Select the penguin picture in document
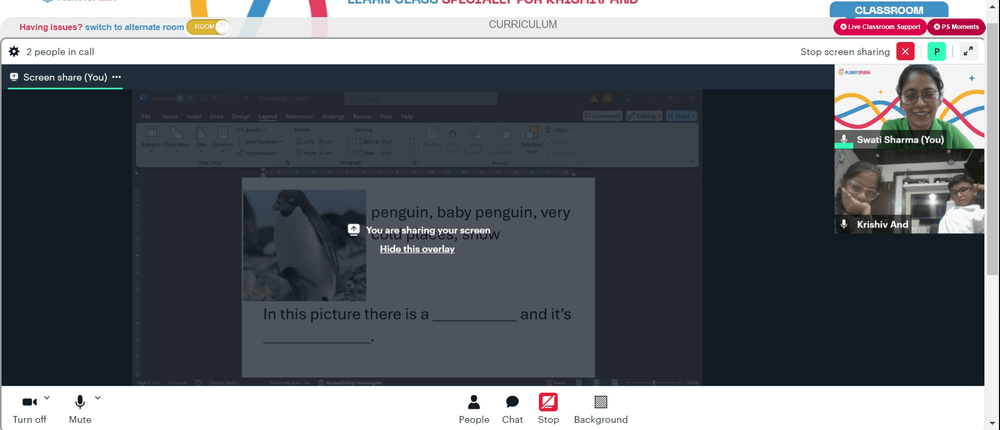The image size is (1000, 430). 305,245
